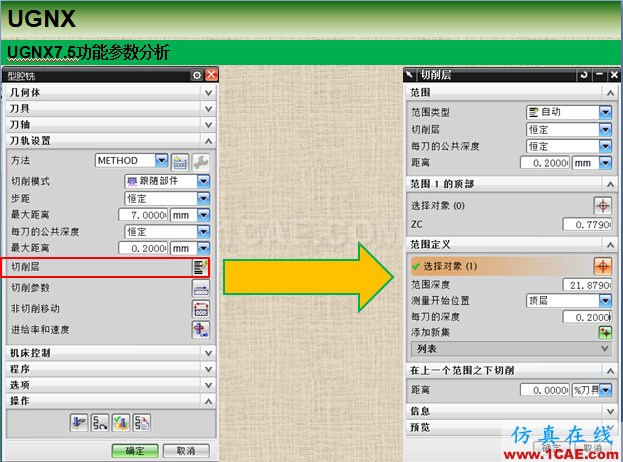Click the settings gear in 型腔铣 title bar

click(x=197, y=75)
